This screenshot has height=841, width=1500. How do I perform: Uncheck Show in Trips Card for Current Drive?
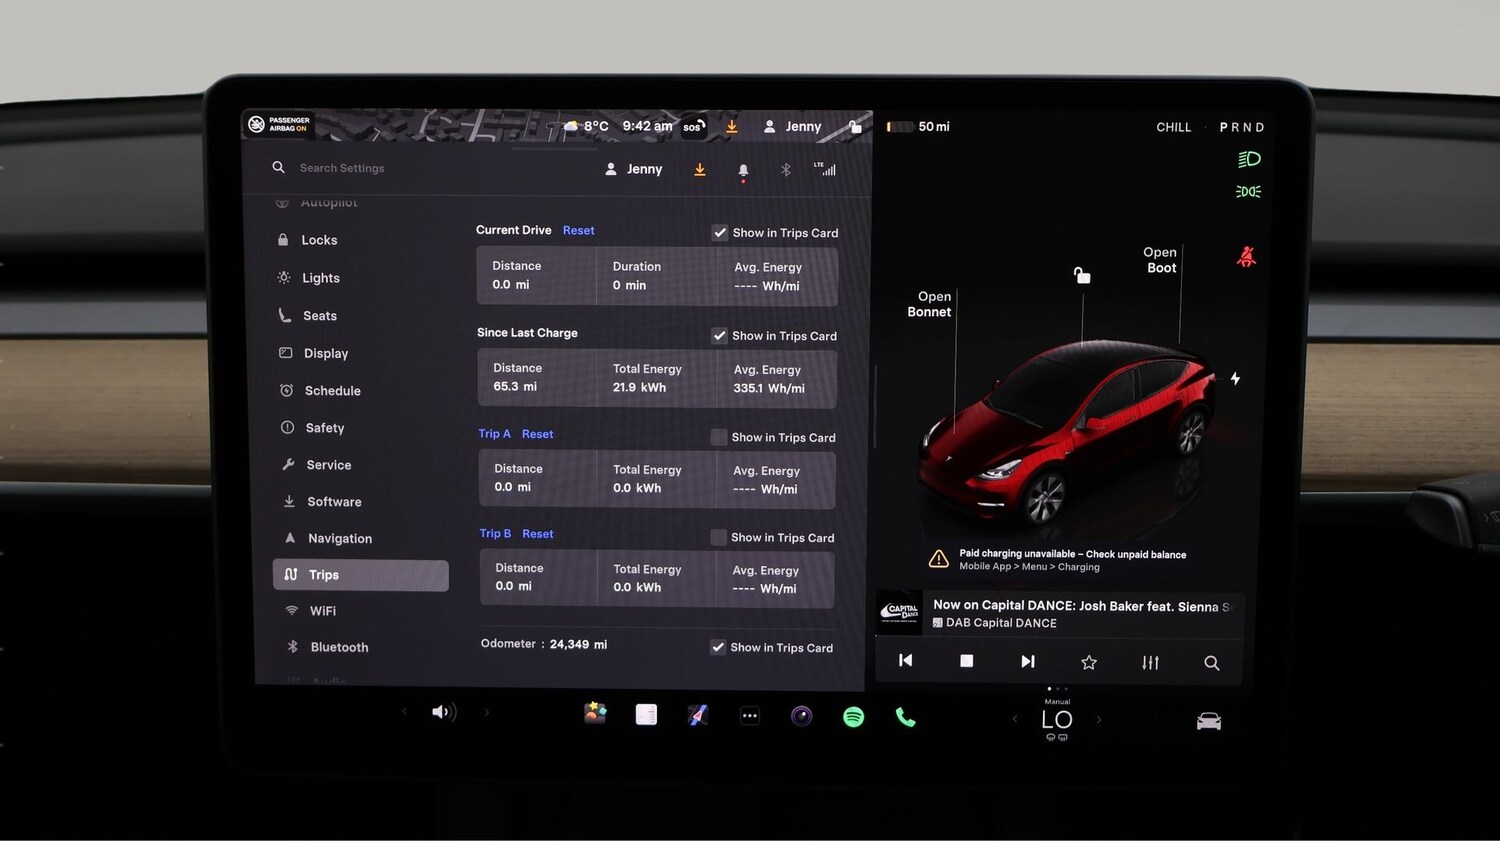tap(719, 232)
